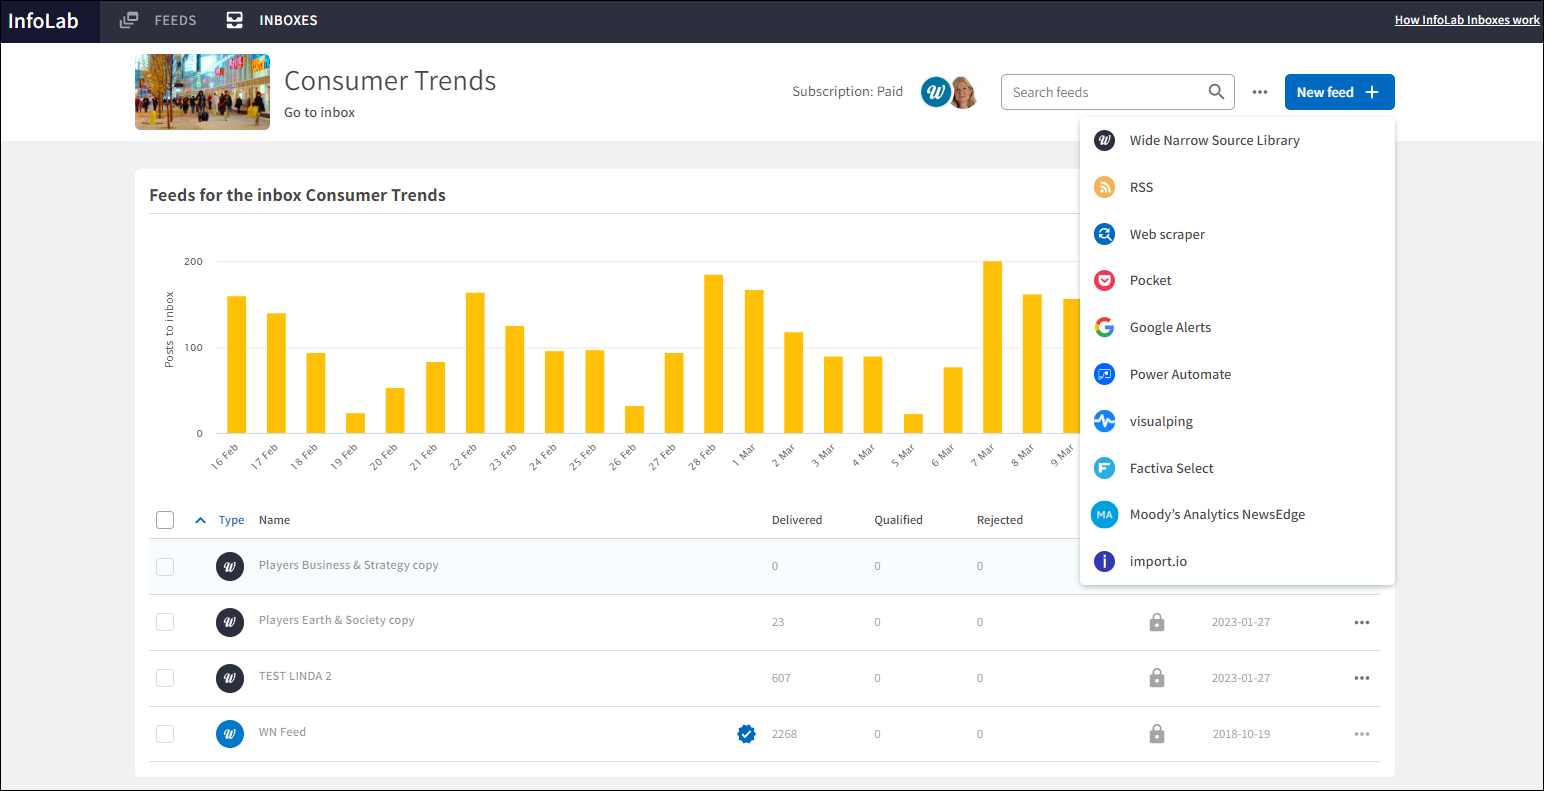Viewport: 1544px width, 791px height.
Task: Focus the Search feeds input field
Action: coord(1103,92)
